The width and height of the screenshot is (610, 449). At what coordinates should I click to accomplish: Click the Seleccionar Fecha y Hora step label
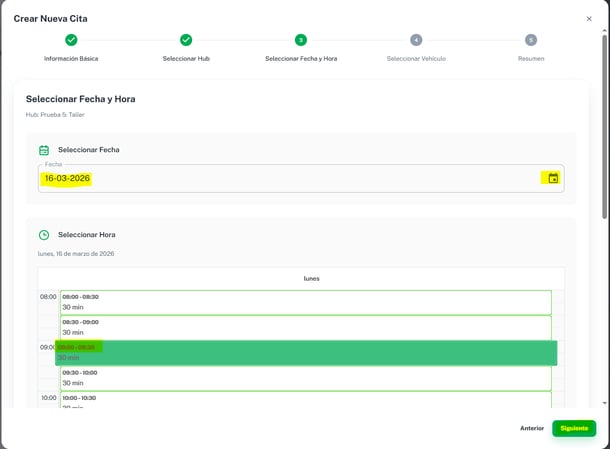301,59
